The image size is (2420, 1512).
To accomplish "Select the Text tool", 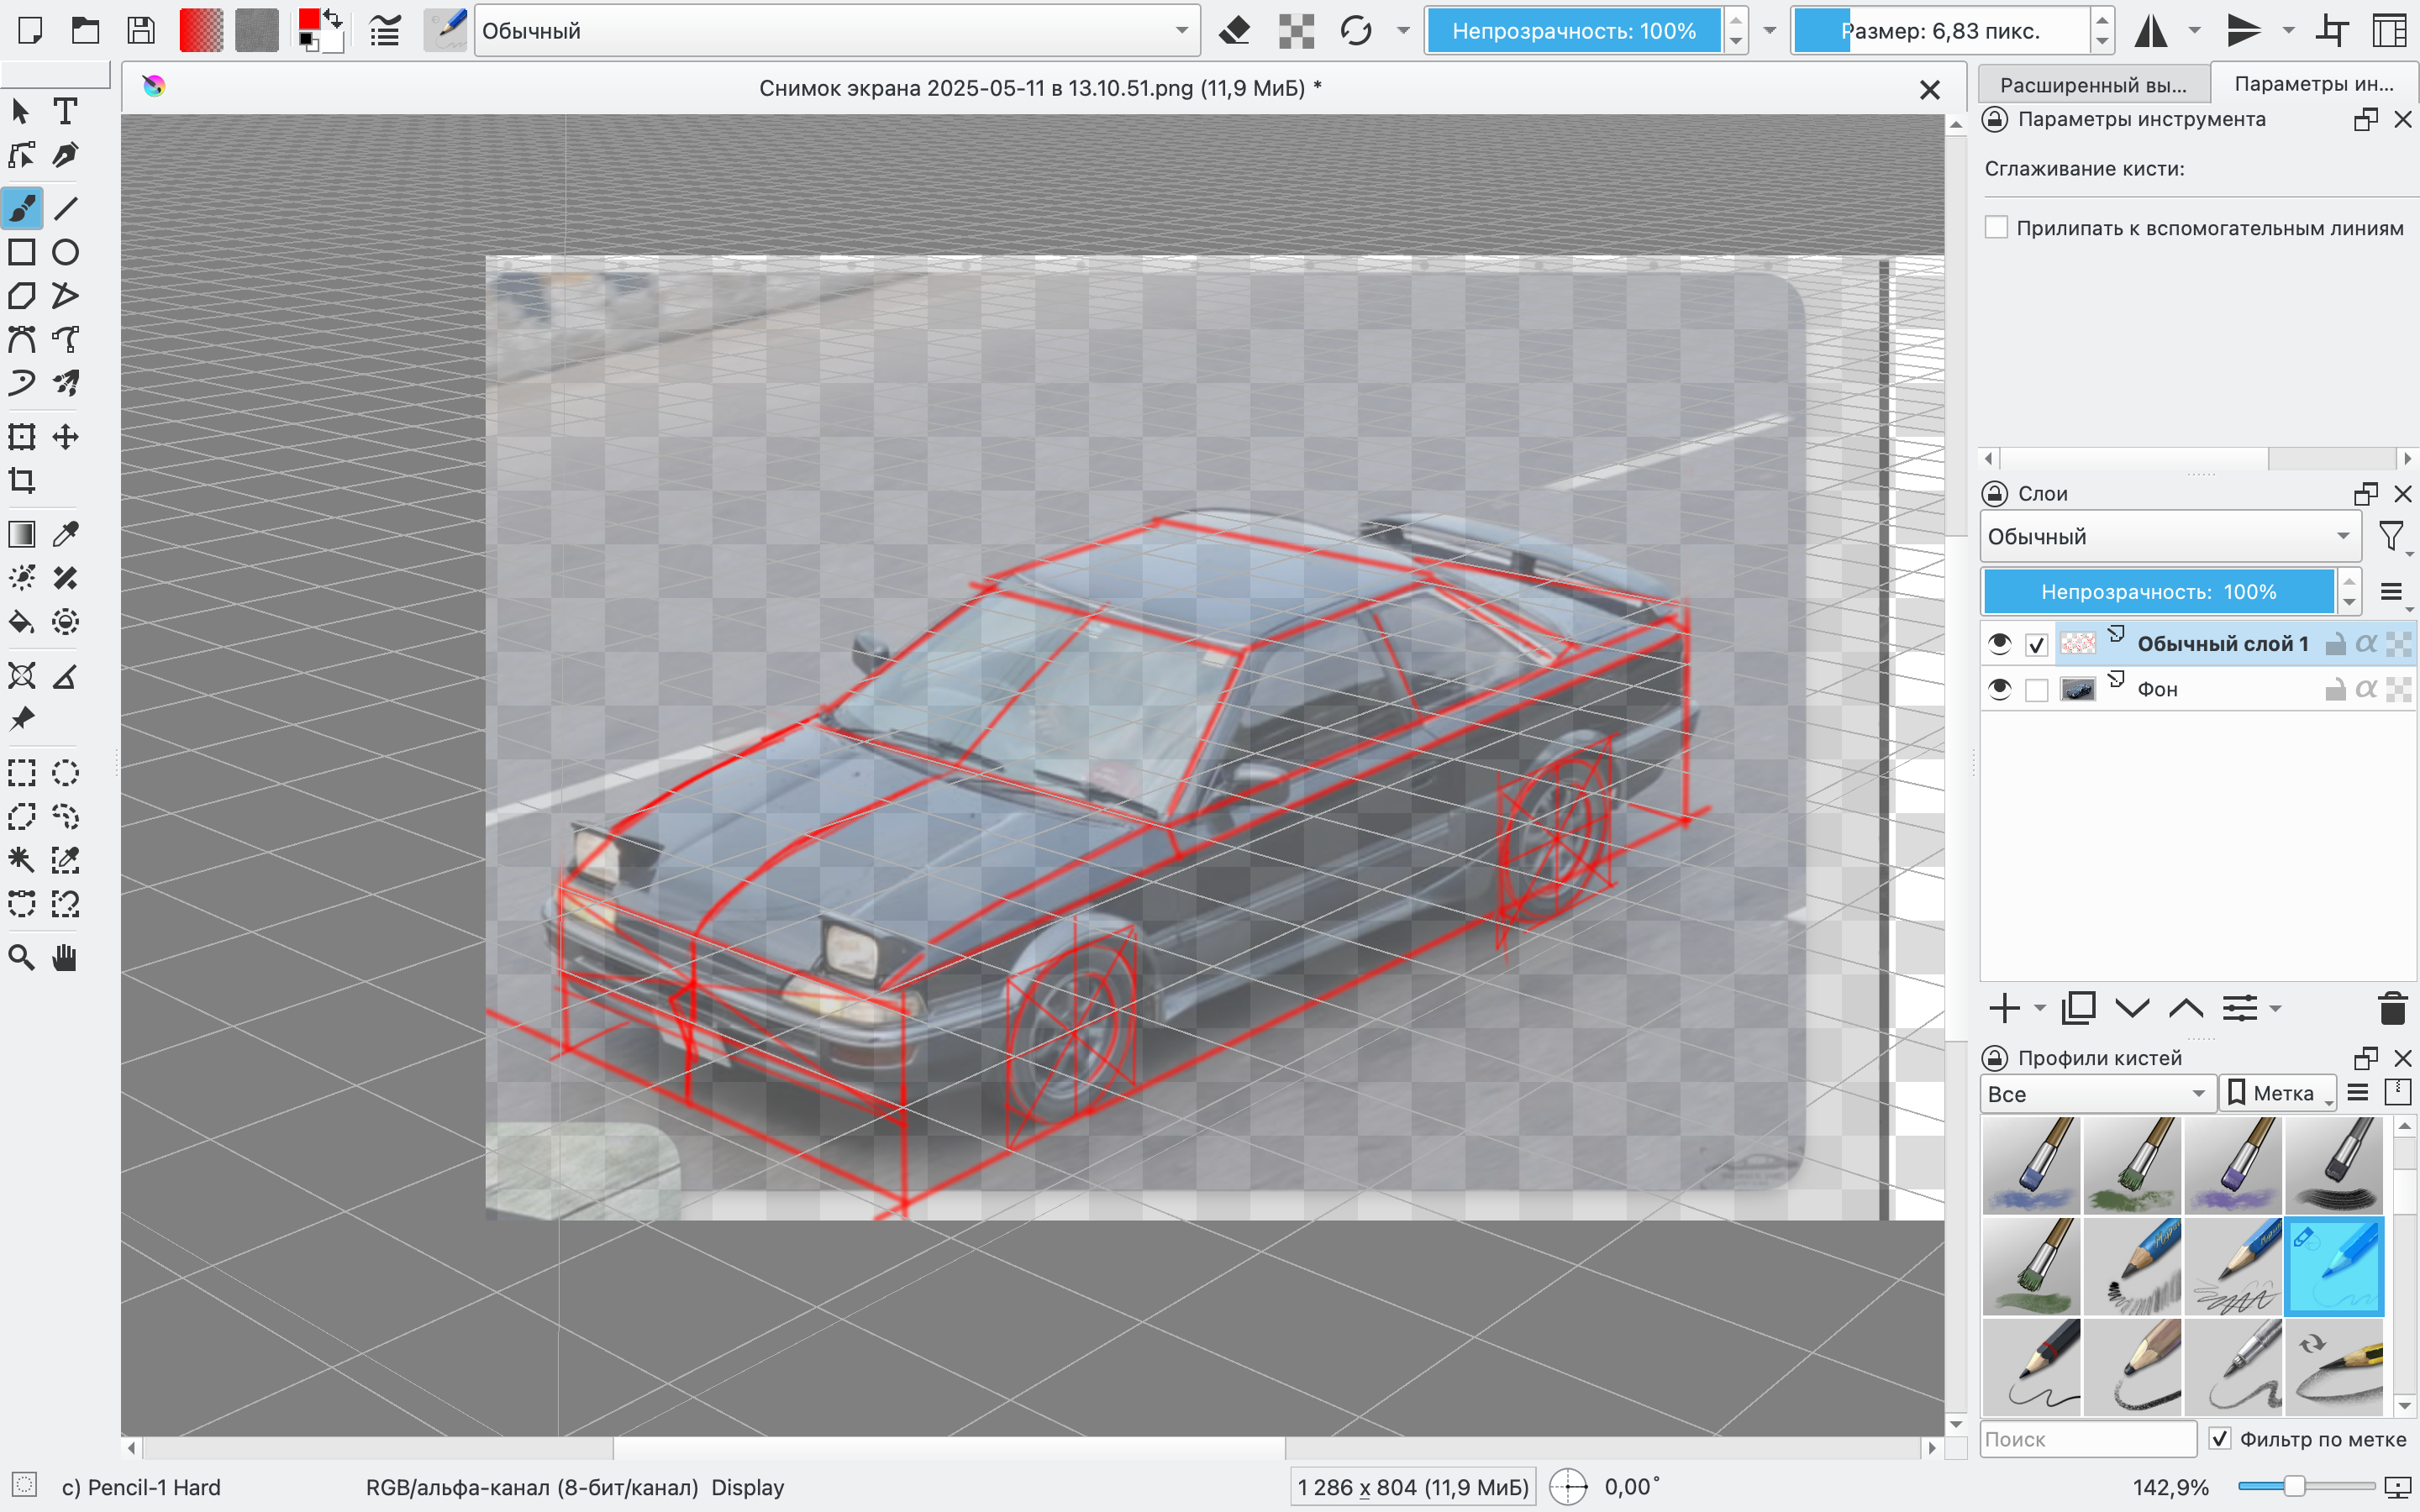I will tap(65, 111).
